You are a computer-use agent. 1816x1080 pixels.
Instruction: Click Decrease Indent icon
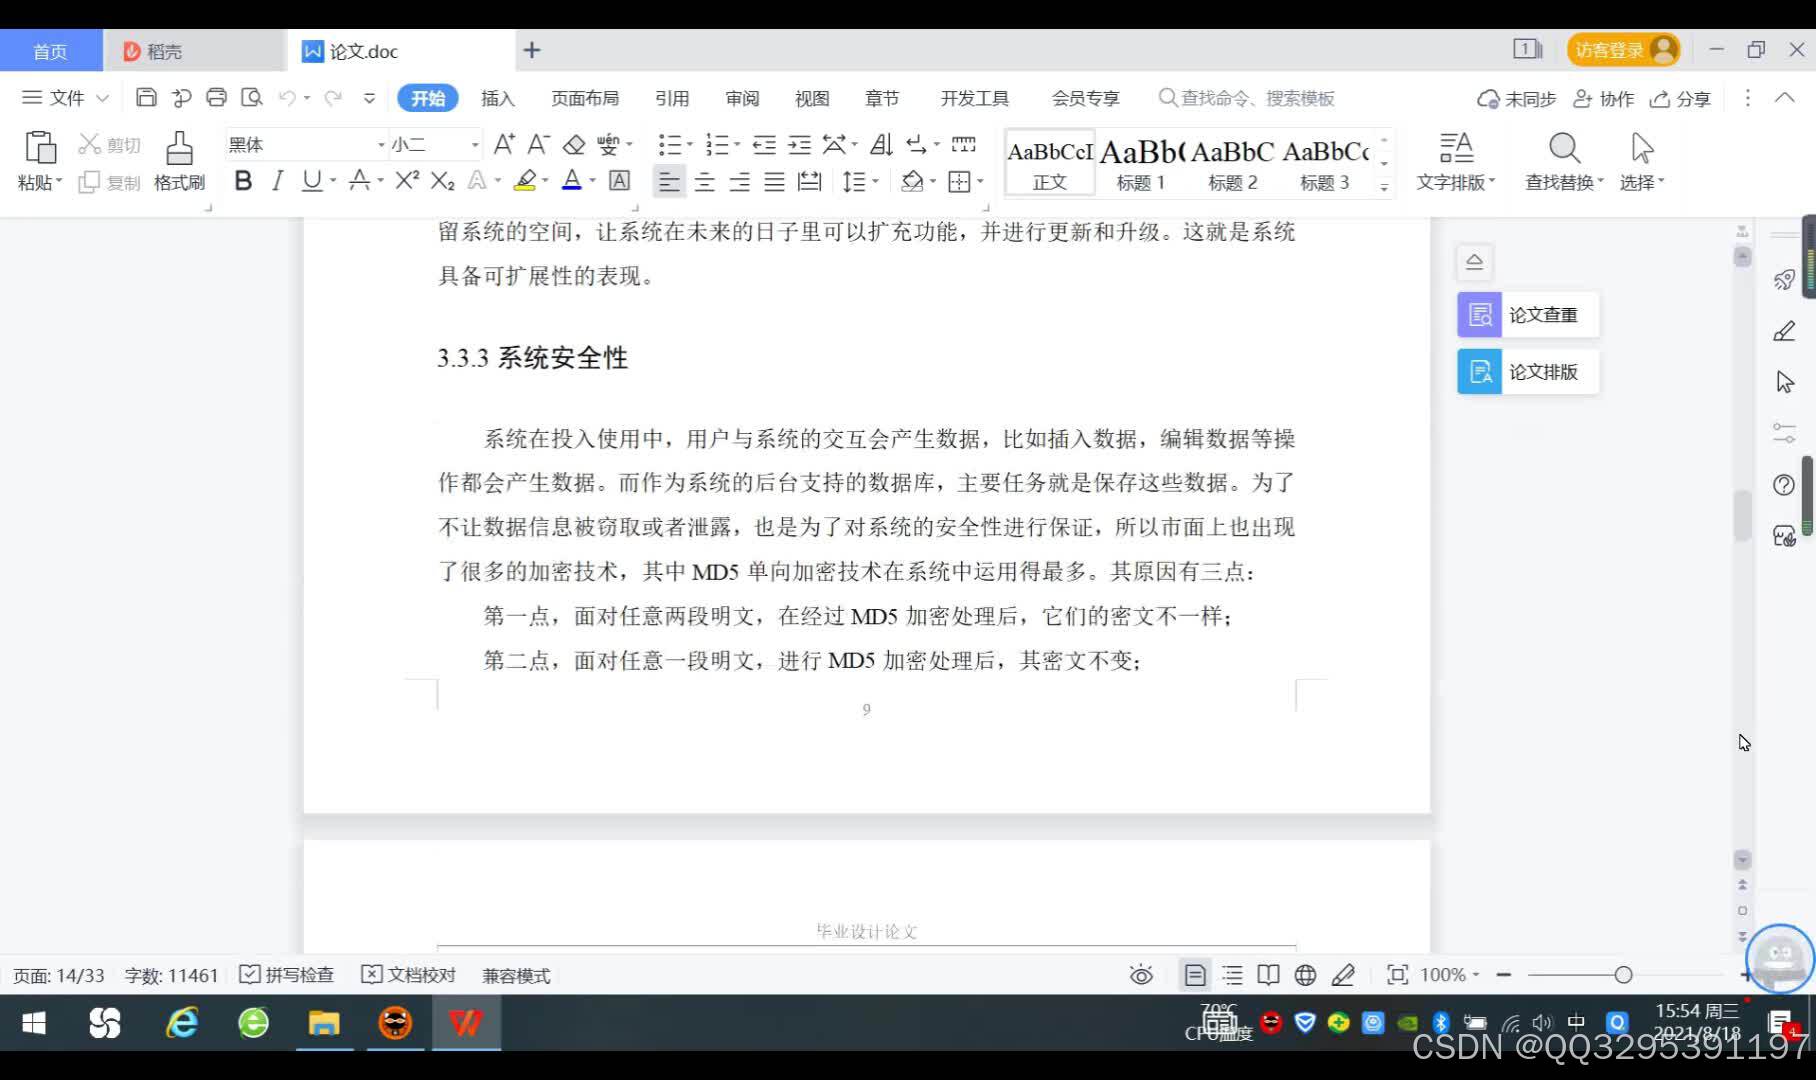(x=764, y=145)
